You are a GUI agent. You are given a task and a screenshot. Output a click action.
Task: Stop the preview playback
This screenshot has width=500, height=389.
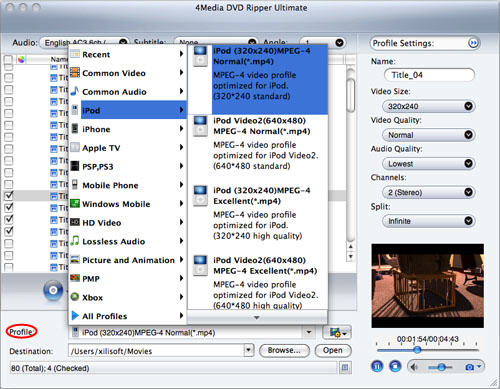(395, 366)
